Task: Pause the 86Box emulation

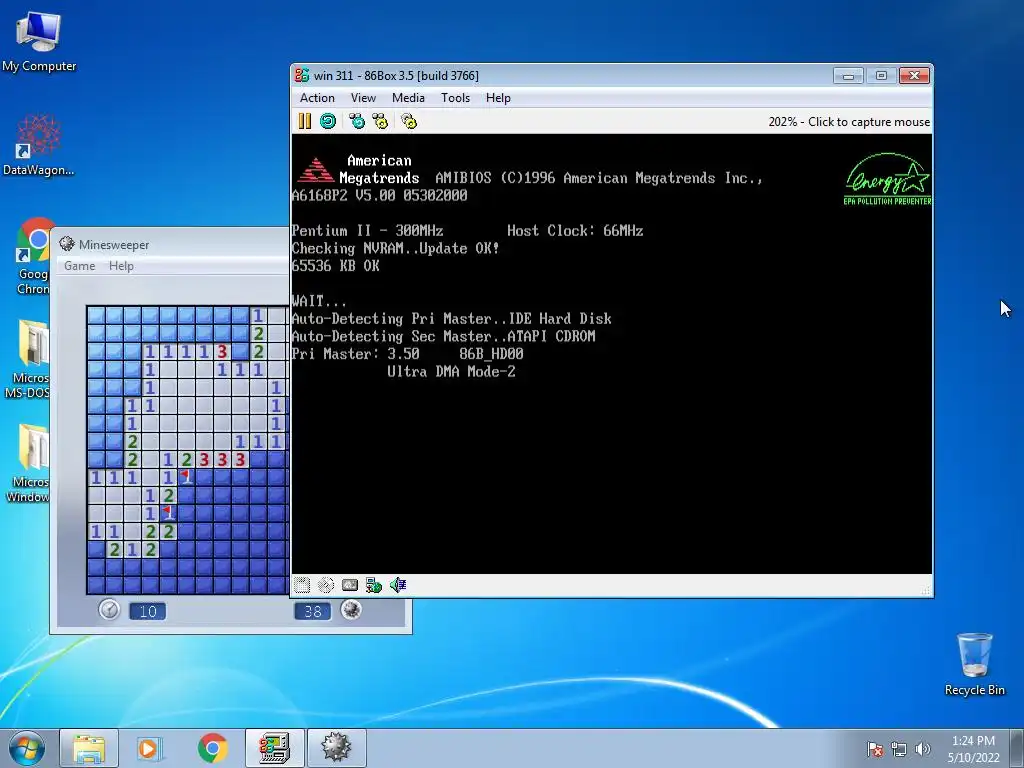Action: (x=304, y=121)
